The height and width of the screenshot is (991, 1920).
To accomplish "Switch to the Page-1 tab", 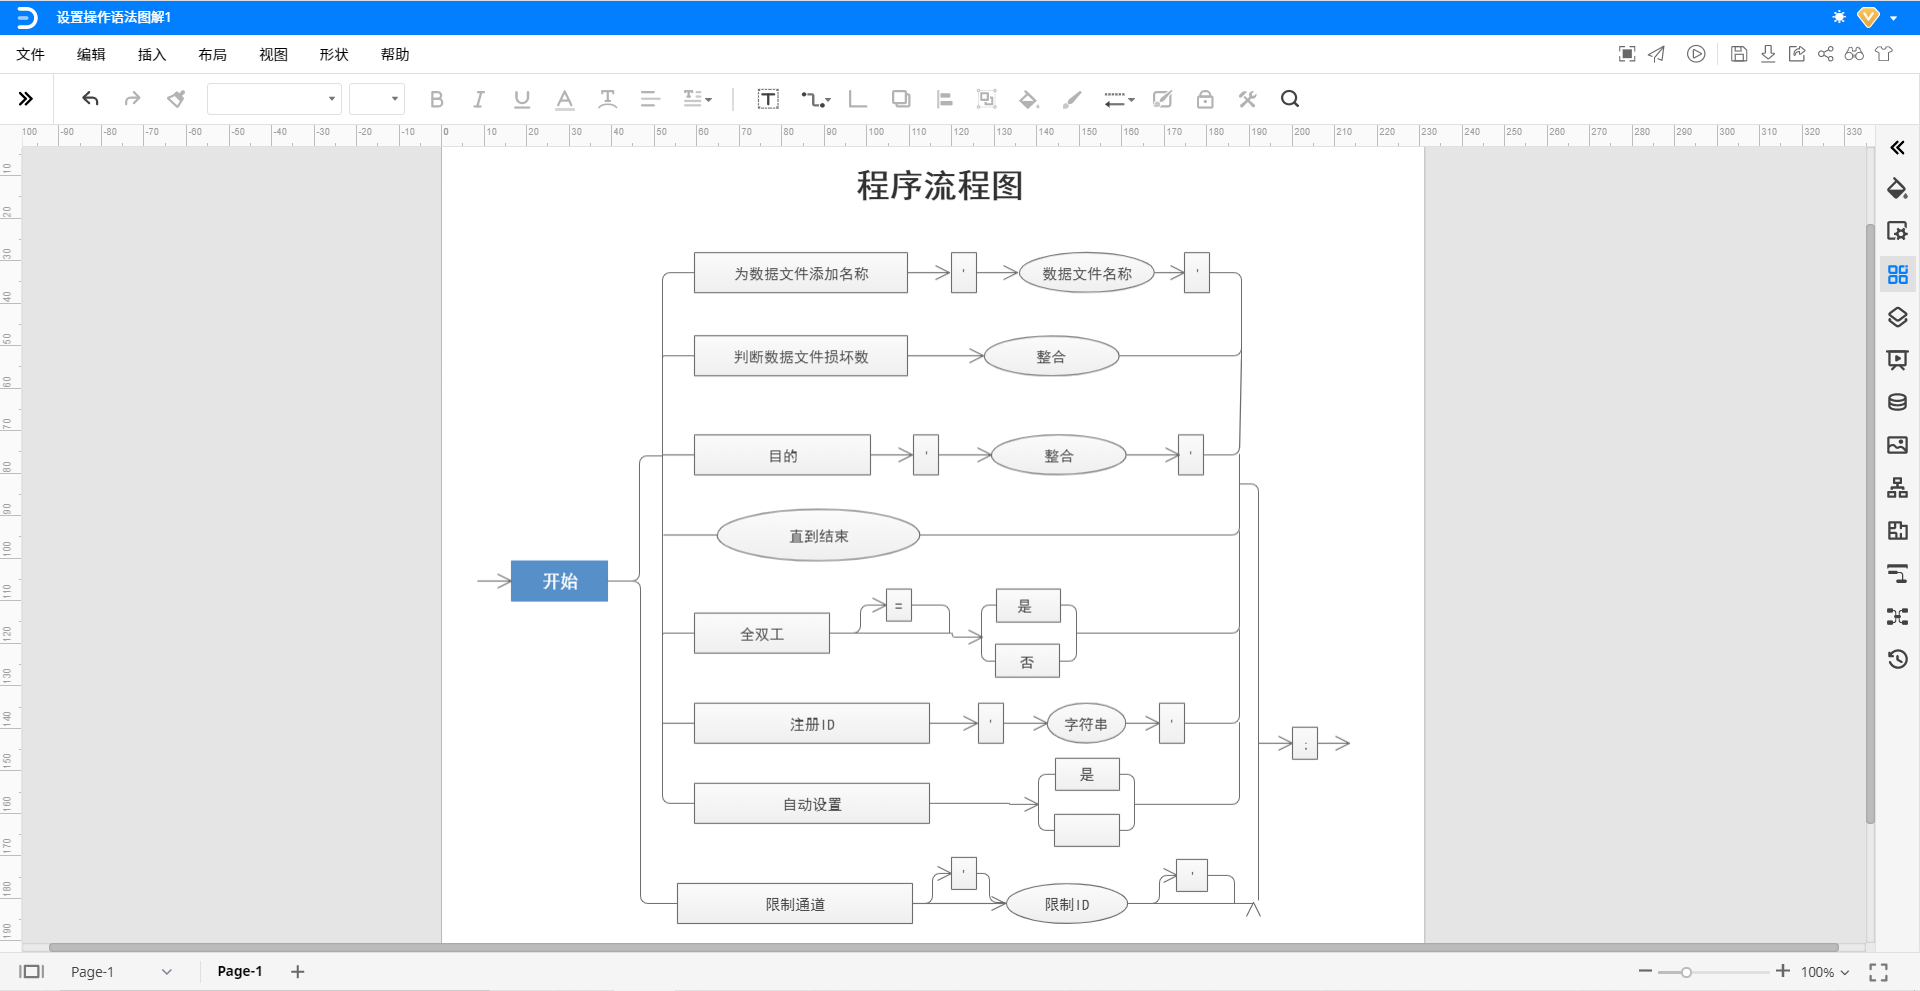I will point(239,971).
